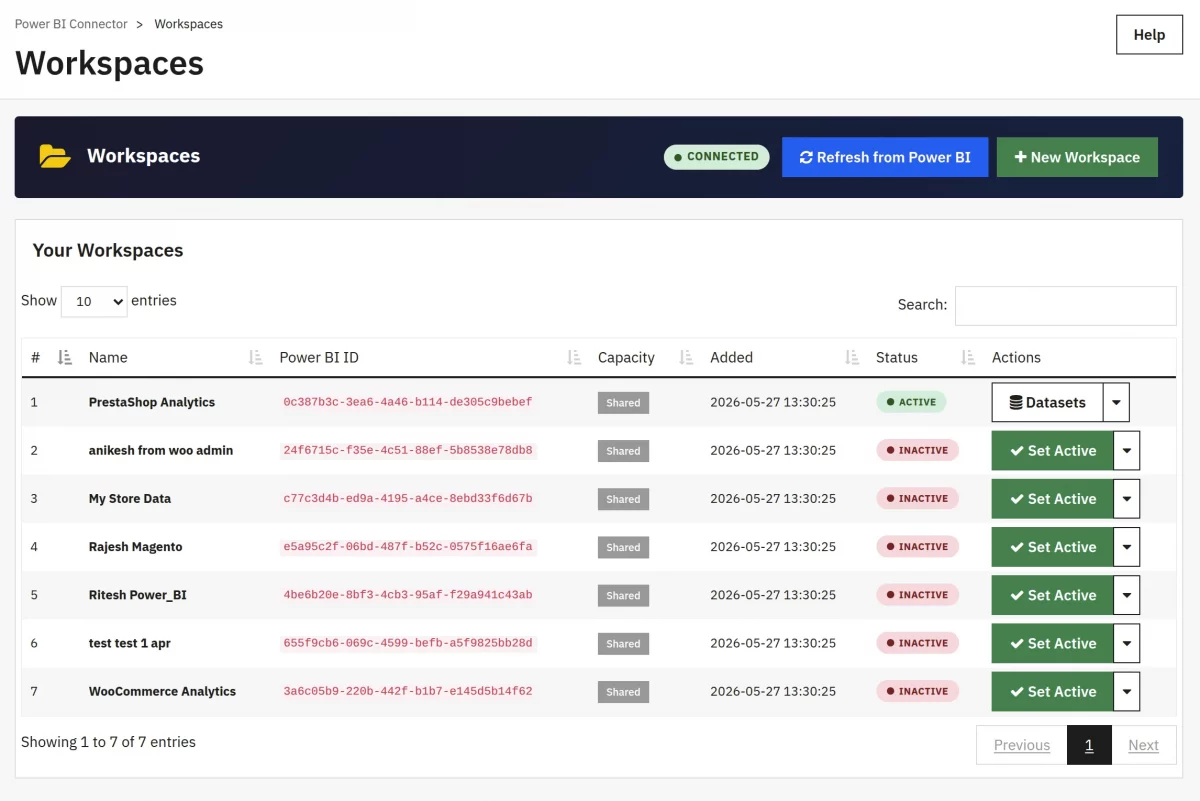Screen dimensions: 1200x801
Task: Click ID e5a95c2f-06bd-487f-b52c-0575f16ae6fa
Action: click(x=408, y=547)
